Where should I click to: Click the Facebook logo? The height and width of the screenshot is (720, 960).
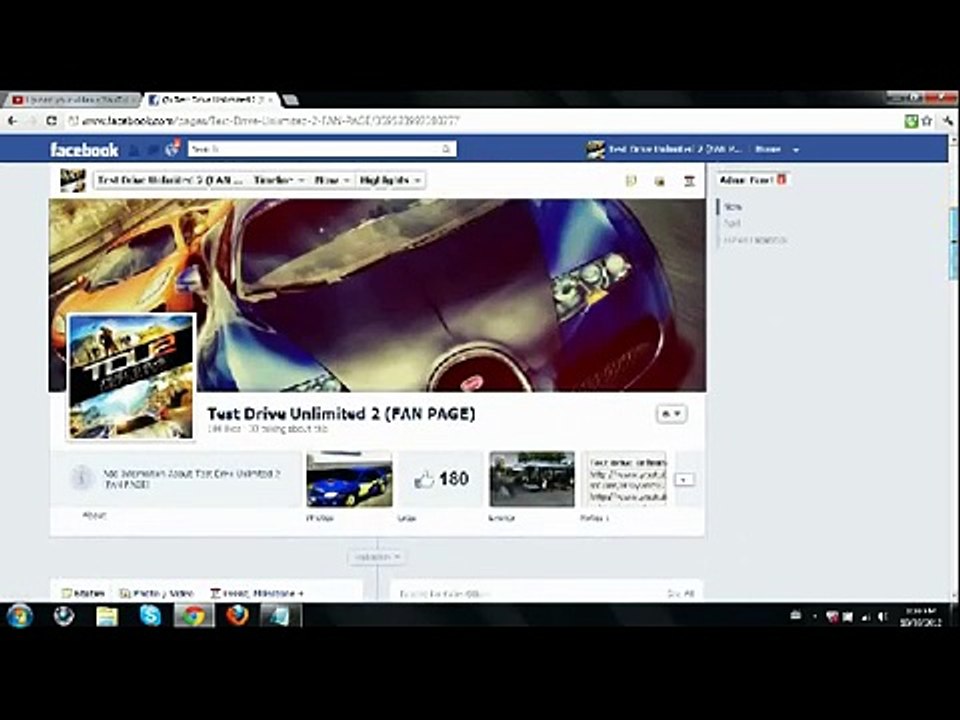[84, 149]
